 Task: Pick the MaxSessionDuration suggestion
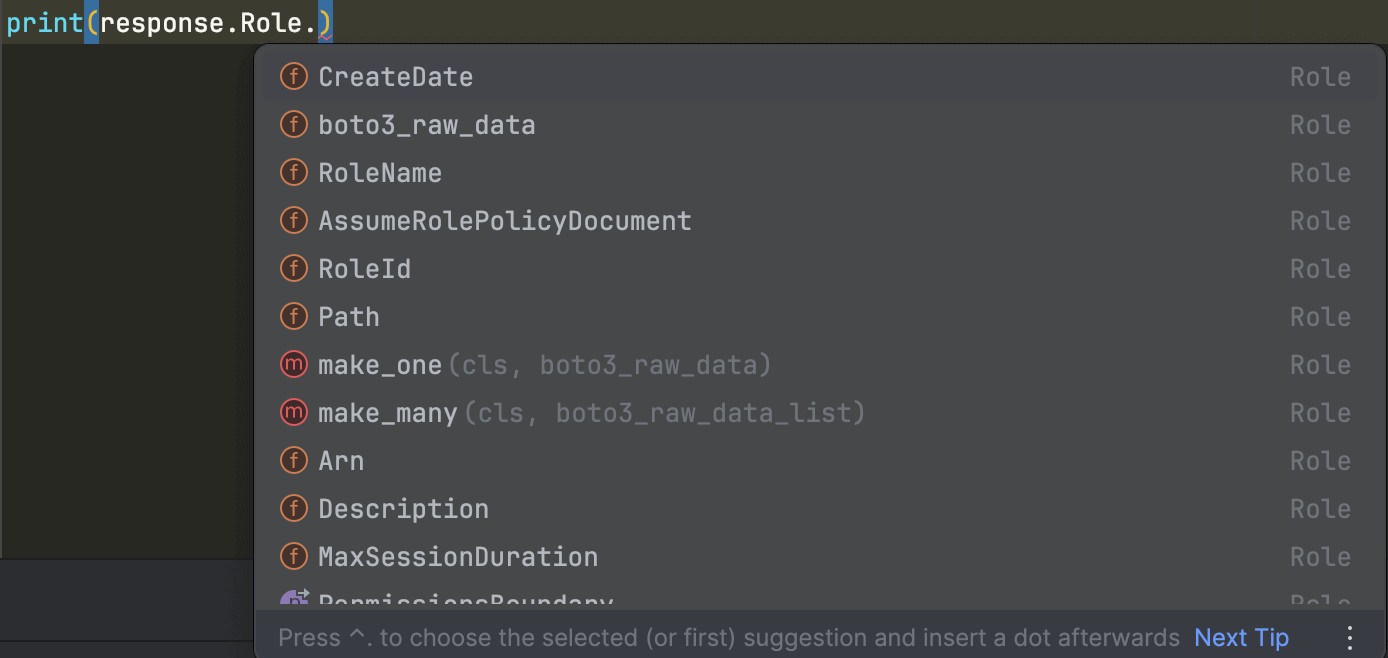(x=820, y=557)
